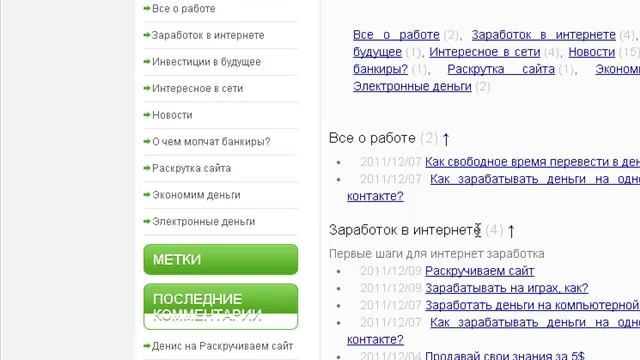Open sidebar category Новости
Screen dimensions: 640x360
click(x=172, y=115)
